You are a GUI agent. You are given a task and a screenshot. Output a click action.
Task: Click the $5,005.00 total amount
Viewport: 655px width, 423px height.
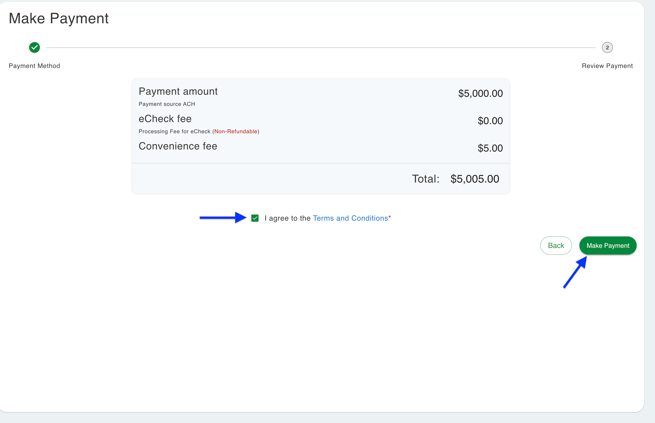click(474, 179)
